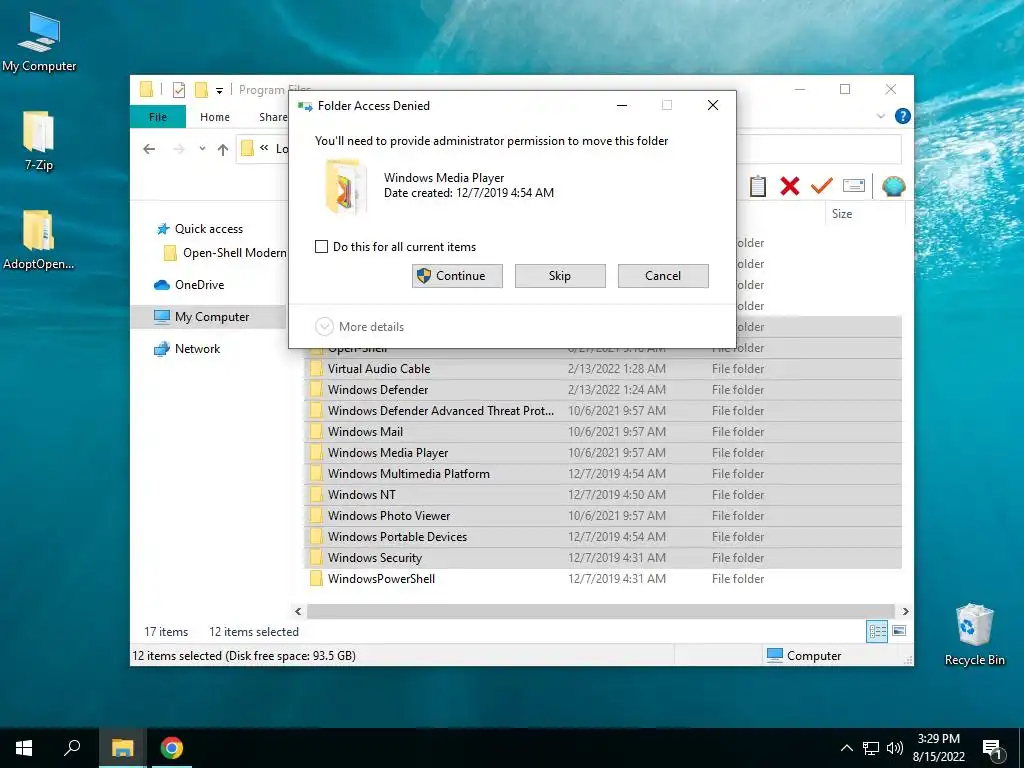
Task: Switch to details view icon
Action: pyautogui.click(x=877, y=631)
